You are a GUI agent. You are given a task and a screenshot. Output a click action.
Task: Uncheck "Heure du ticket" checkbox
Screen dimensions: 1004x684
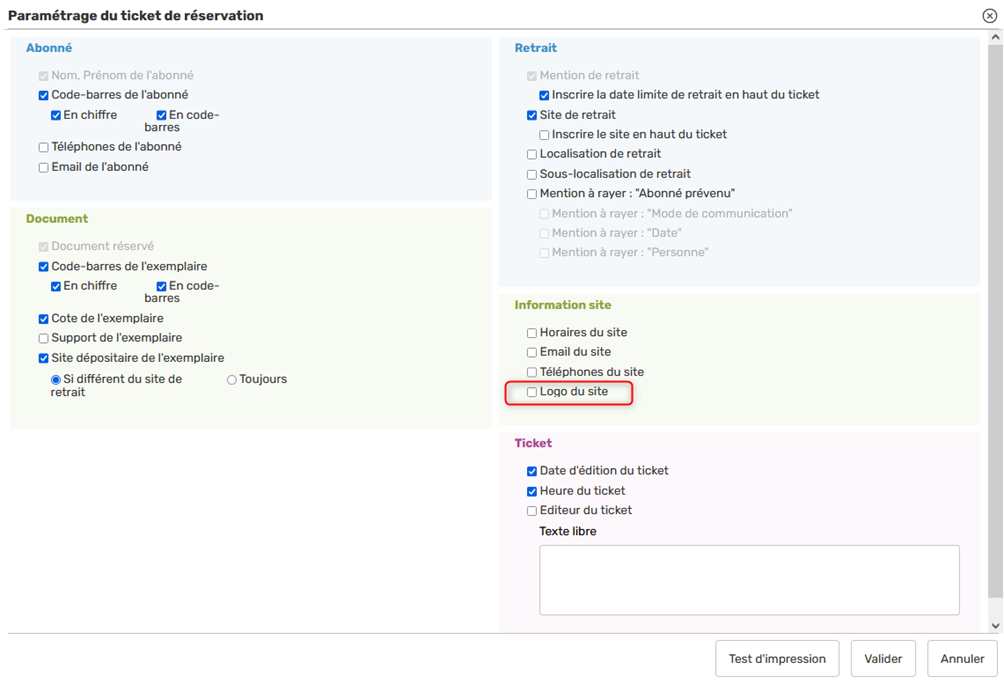coord(532,491)
